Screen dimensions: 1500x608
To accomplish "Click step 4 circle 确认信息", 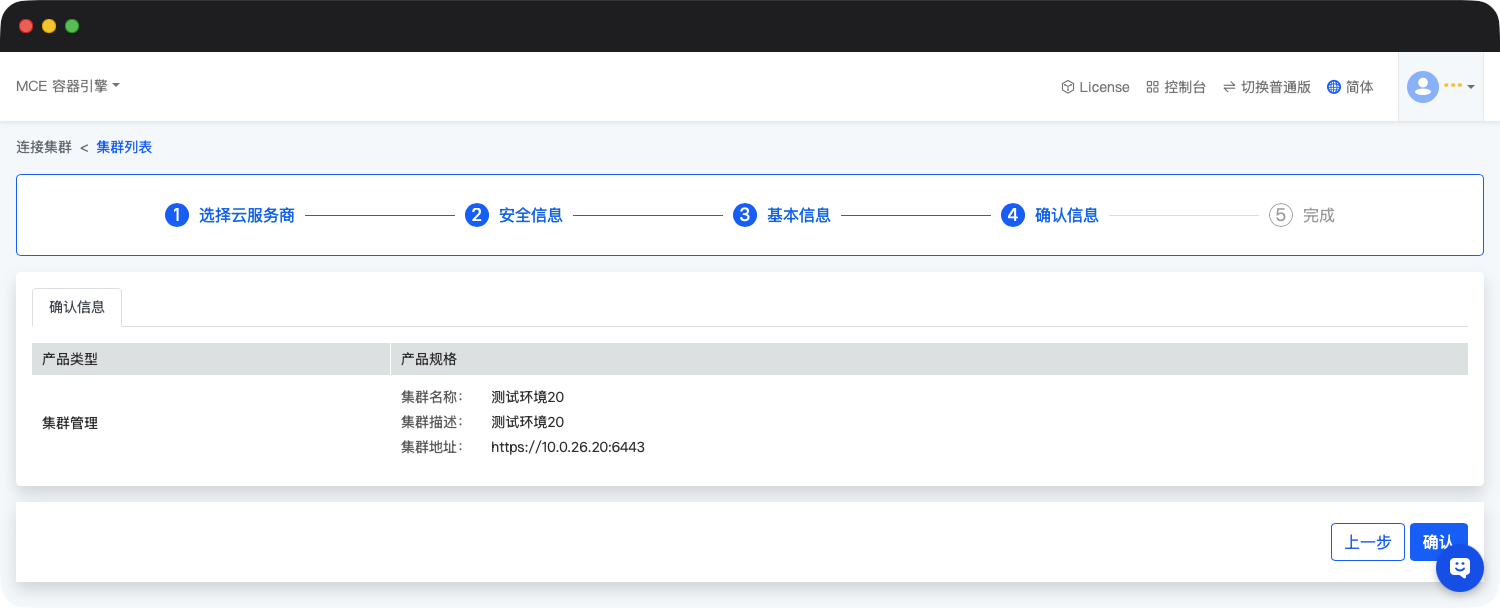I will (1013, 215).
